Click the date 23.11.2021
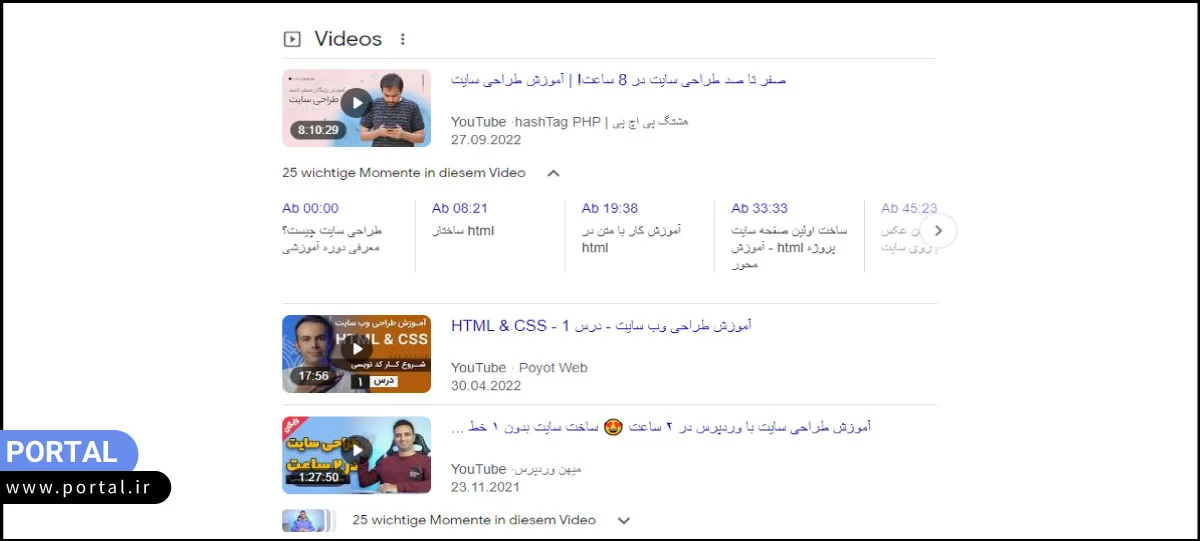The width and height of the screenshot is (1200, 541). coord(486,487)
